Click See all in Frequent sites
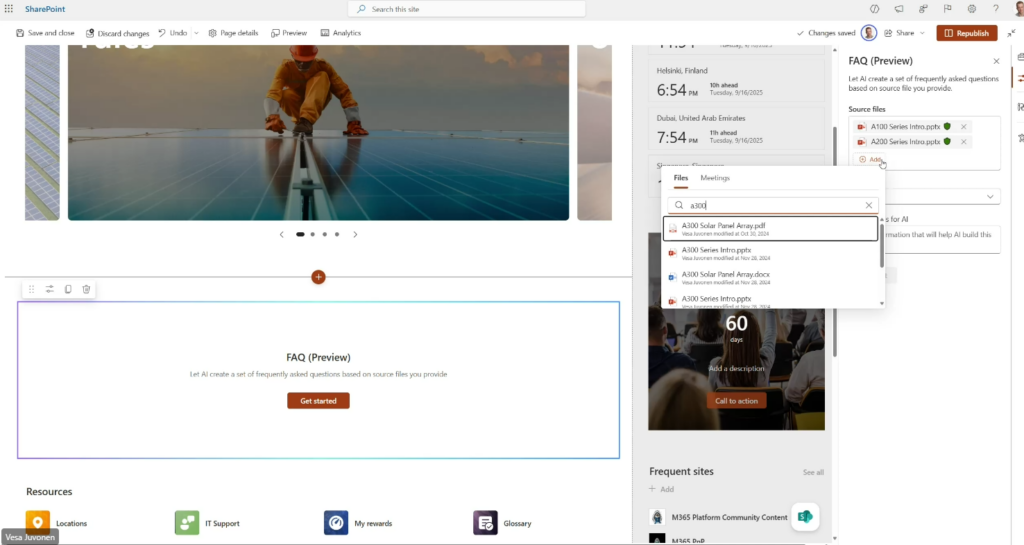Image resolution: width=1024 pixels, height=545 pixels. point(813,472)
